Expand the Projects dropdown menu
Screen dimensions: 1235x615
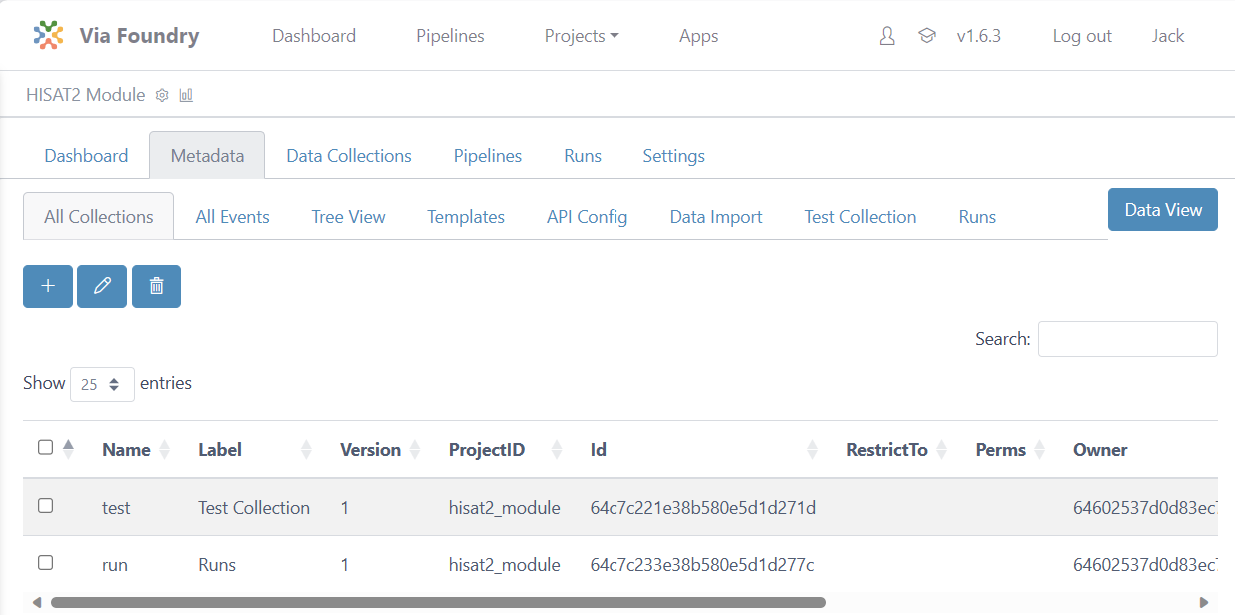click(x=581, y=36)
